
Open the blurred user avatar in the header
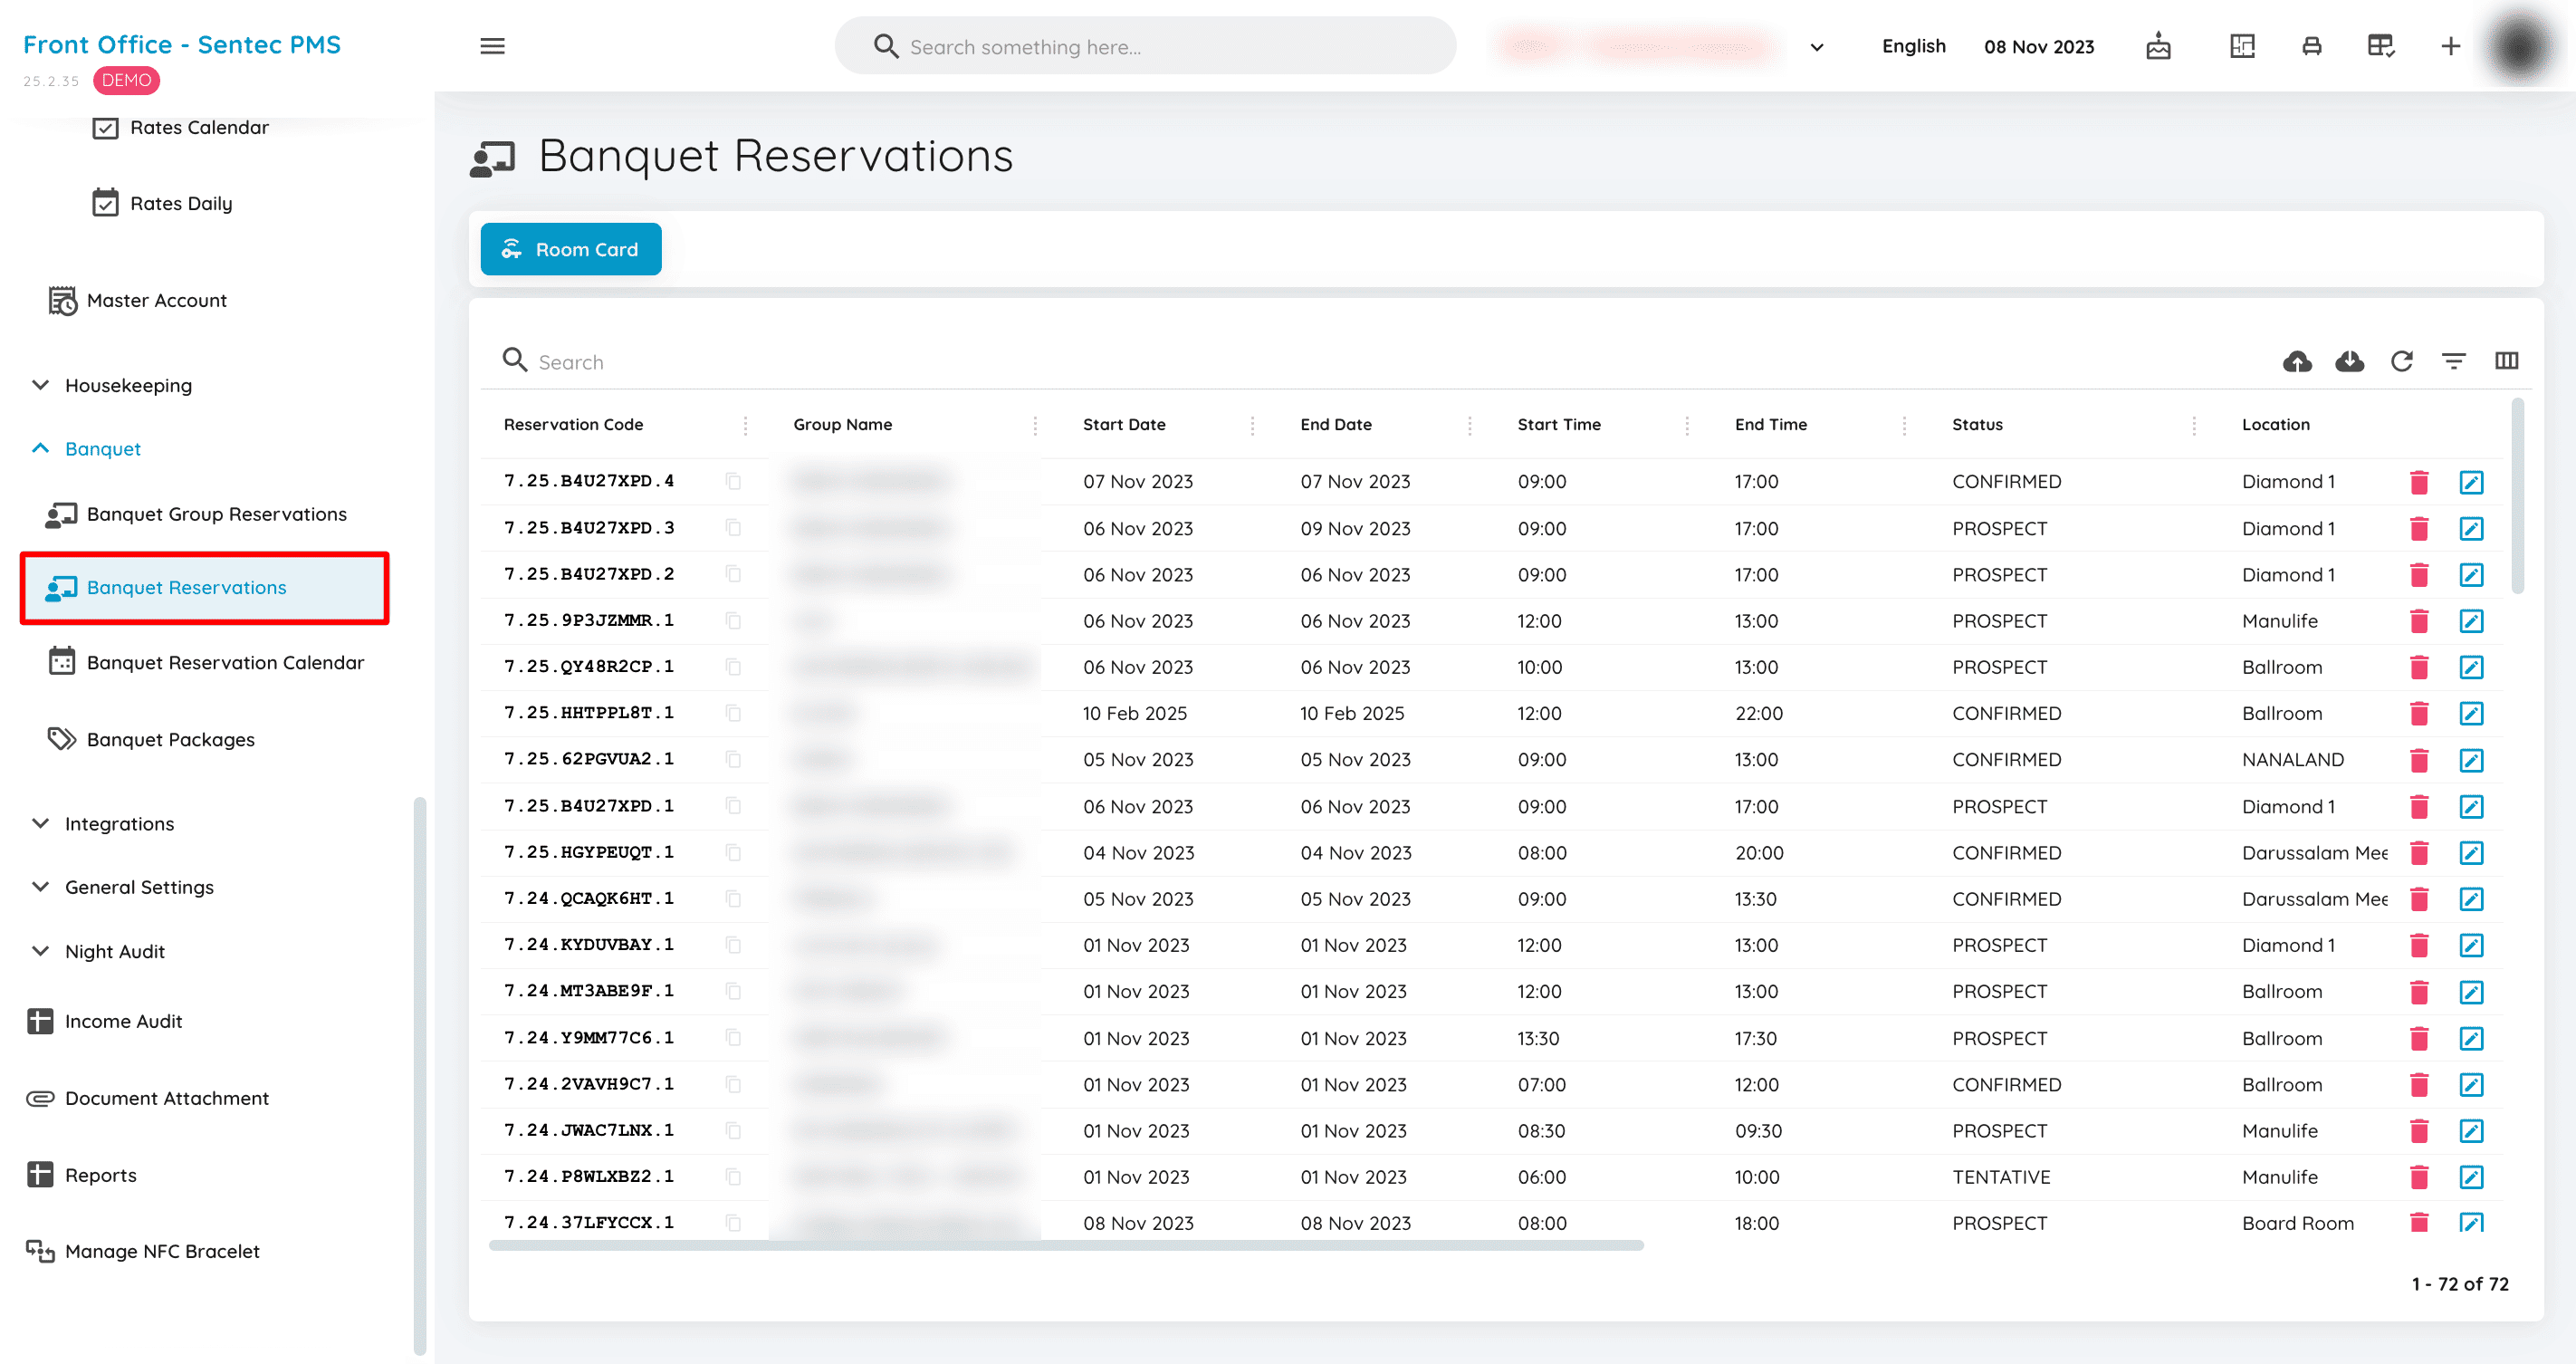[2520, 46]
